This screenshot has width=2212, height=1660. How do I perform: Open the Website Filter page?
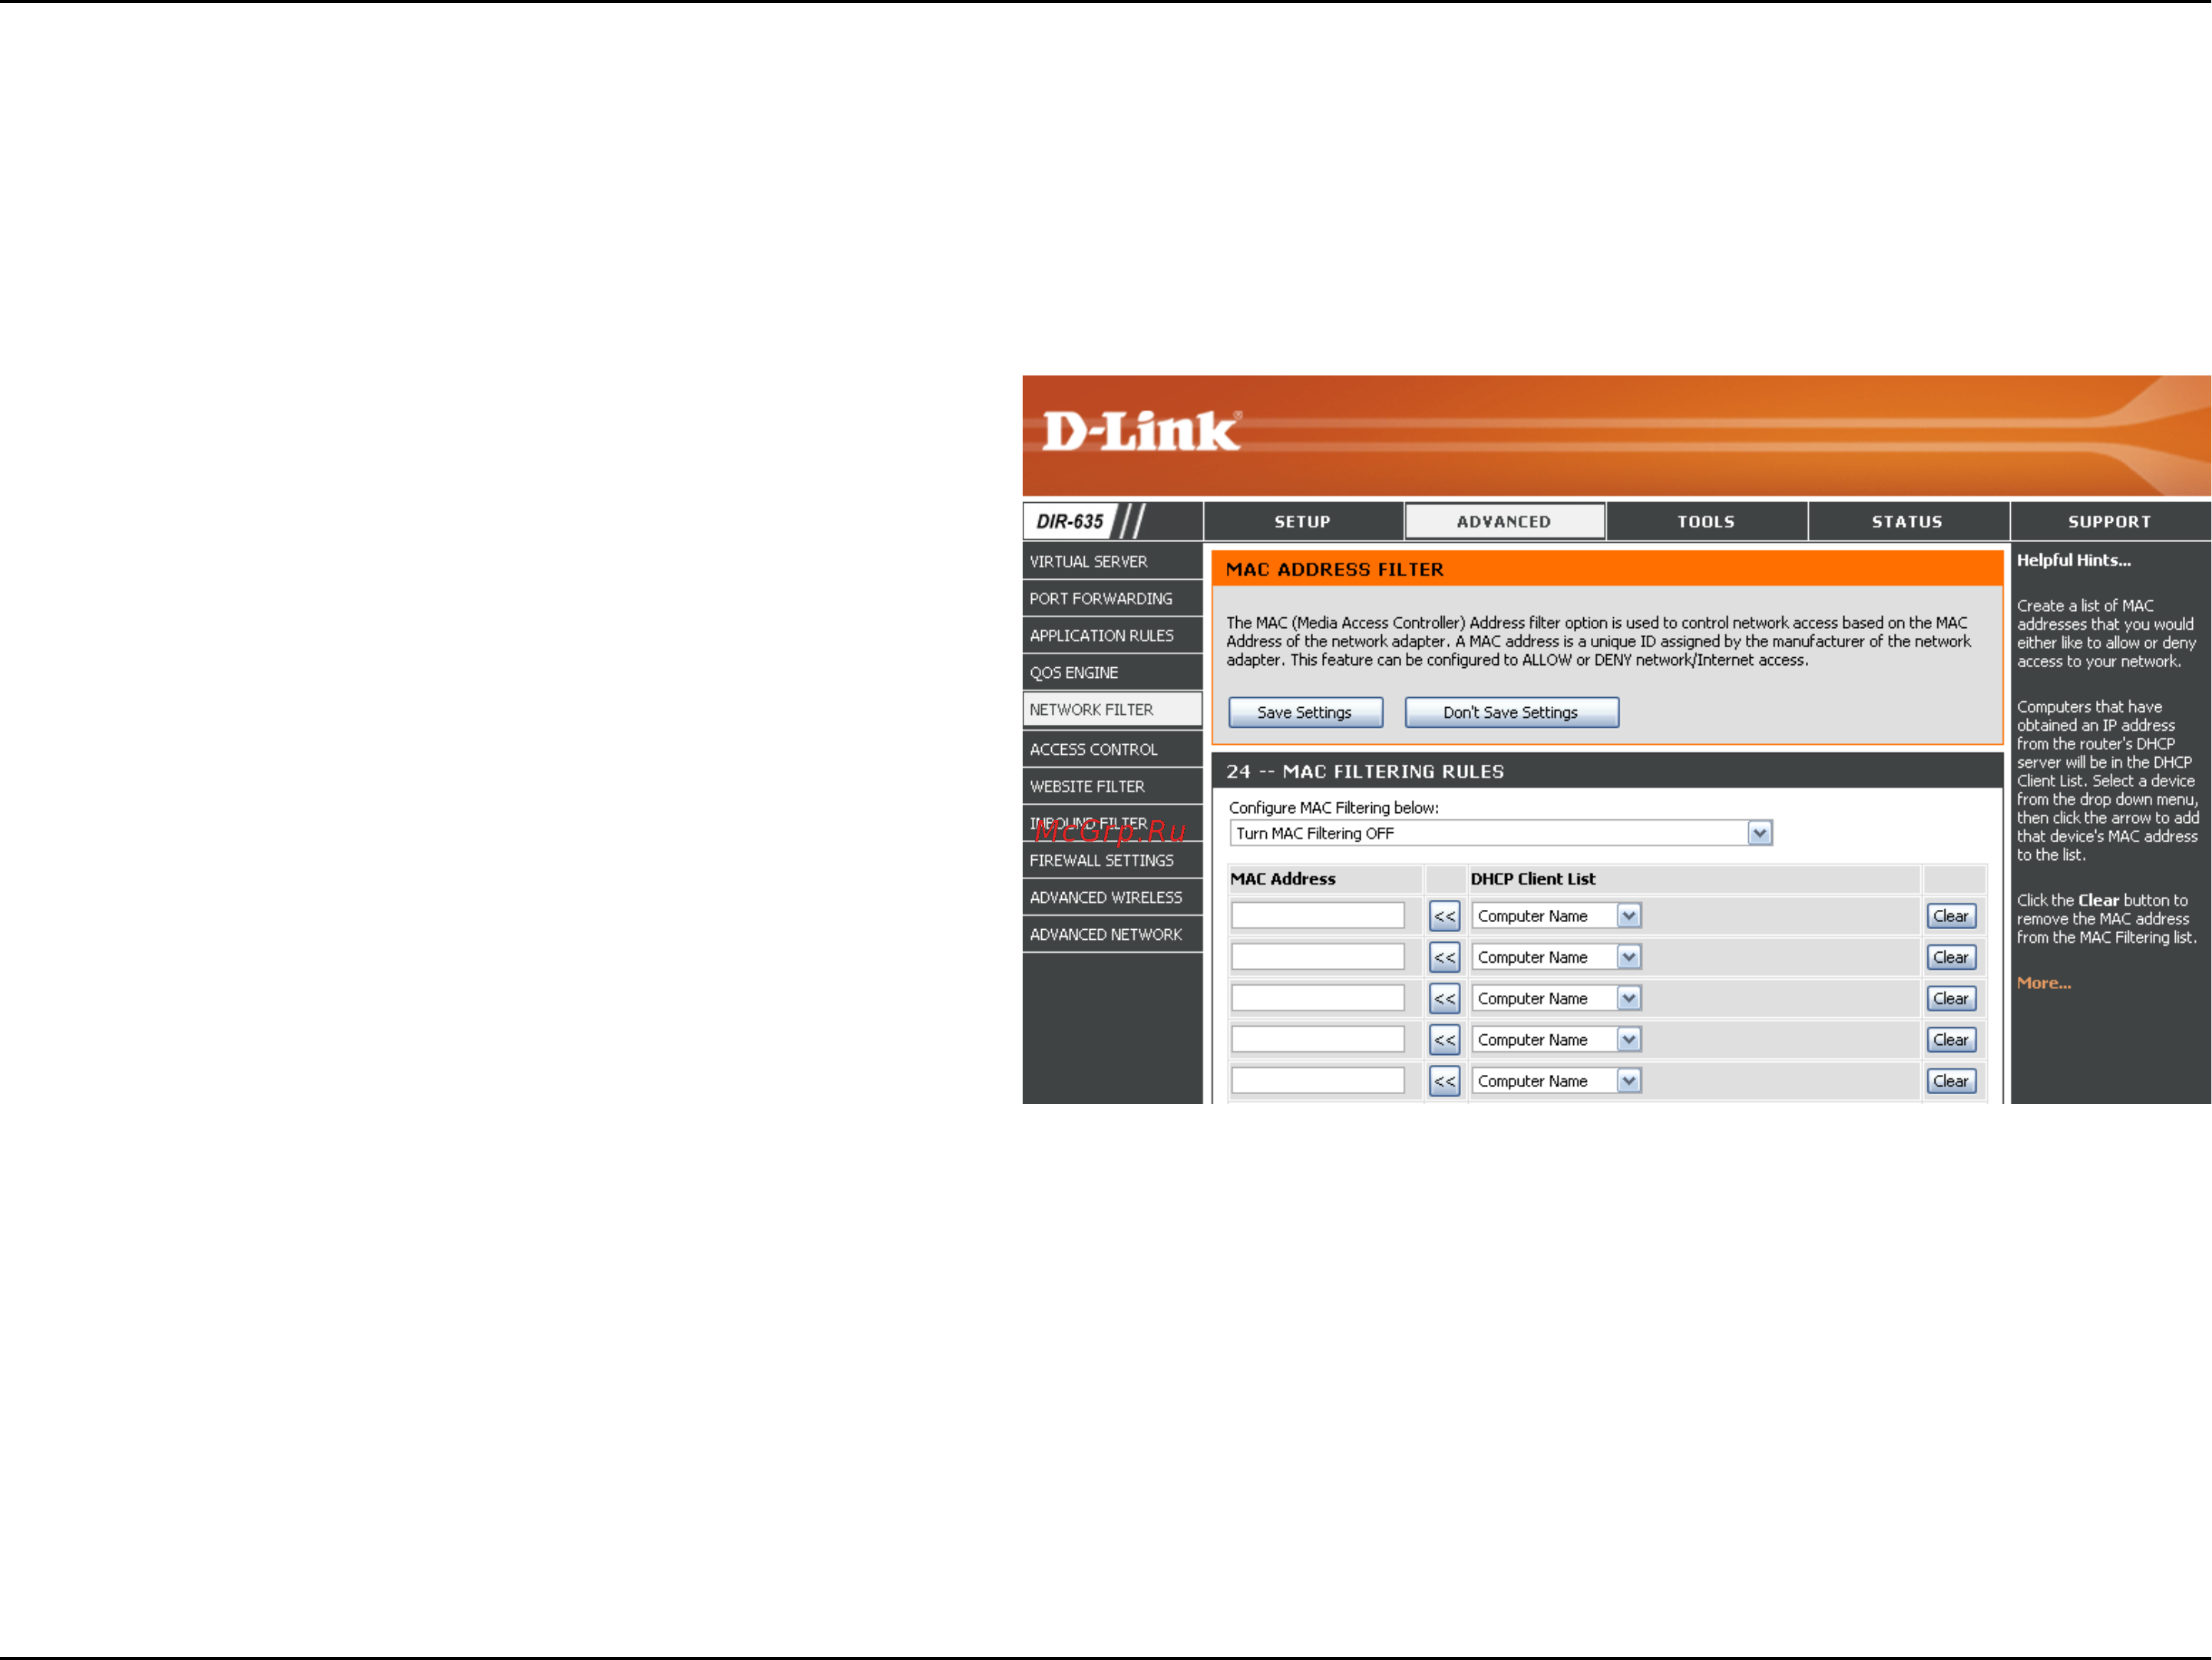click(1112, 787)
